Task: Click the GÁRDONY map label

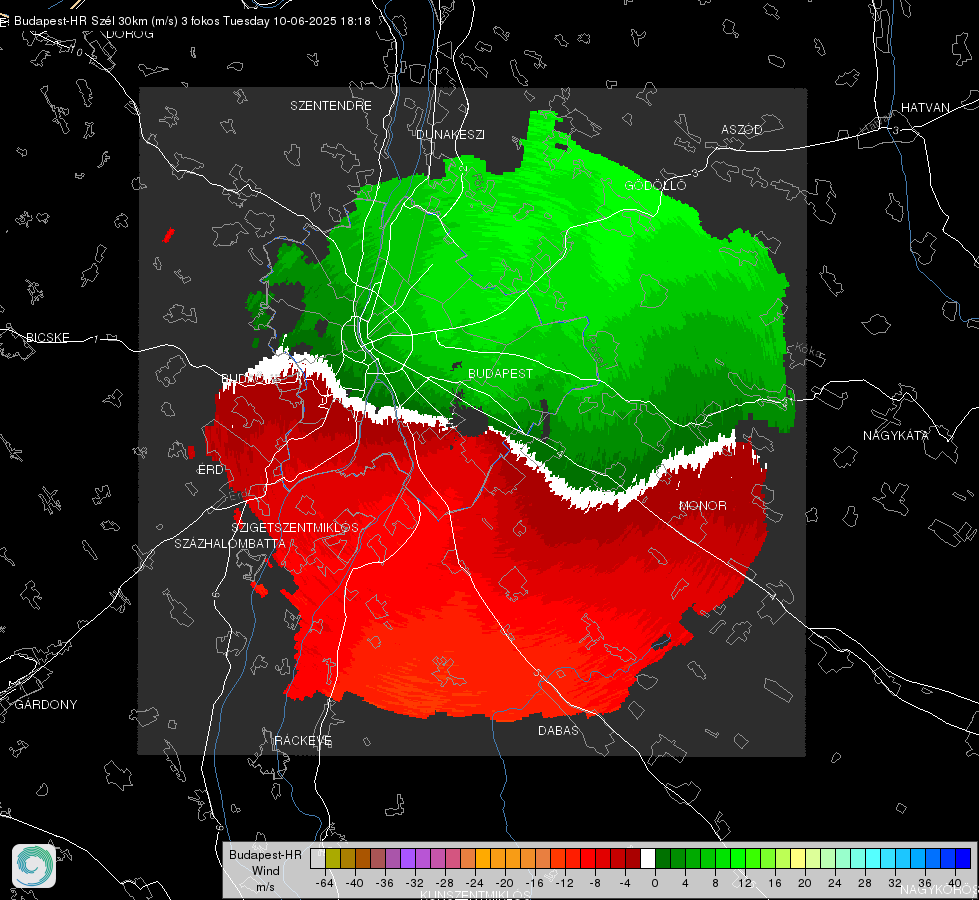Action: pyautogui.click(x=46, y=705)
